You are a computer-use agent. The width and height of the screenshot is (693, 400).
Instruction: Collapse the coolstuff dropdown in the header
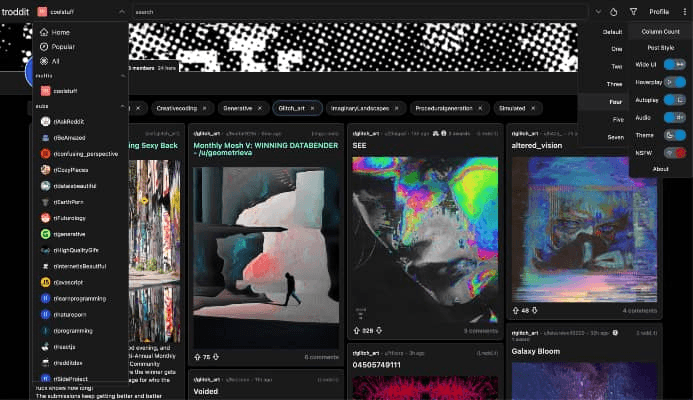[x=122, y=12]
